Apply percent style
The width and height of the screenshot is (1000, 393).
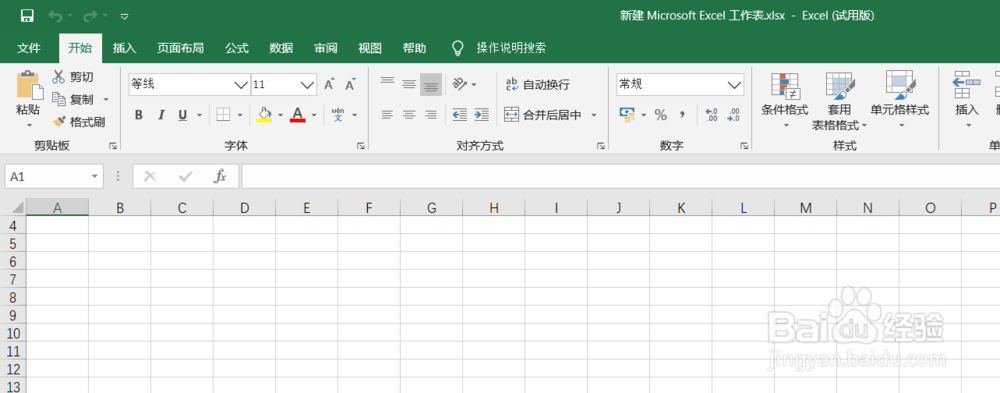coord(660,115)
